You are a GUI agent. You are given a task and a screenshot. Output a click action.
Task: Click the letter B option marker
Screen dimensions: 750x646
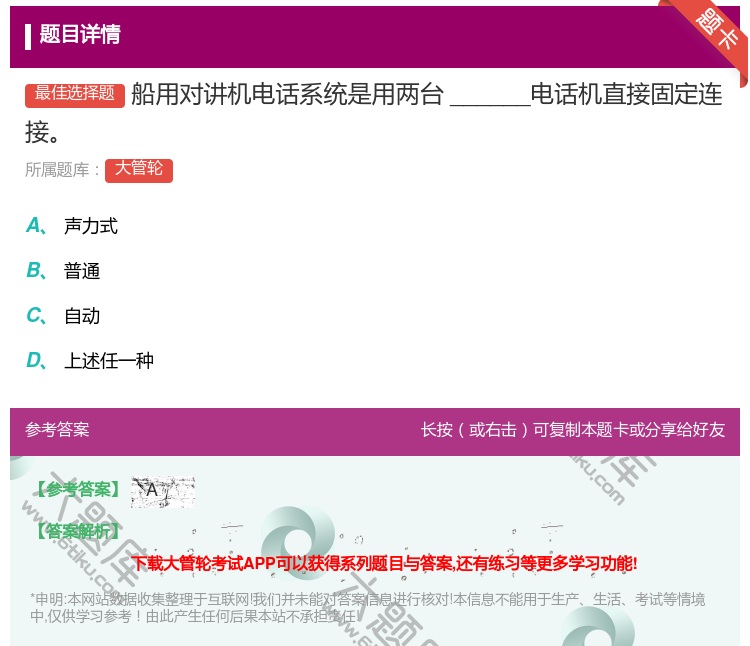(36, 270)
